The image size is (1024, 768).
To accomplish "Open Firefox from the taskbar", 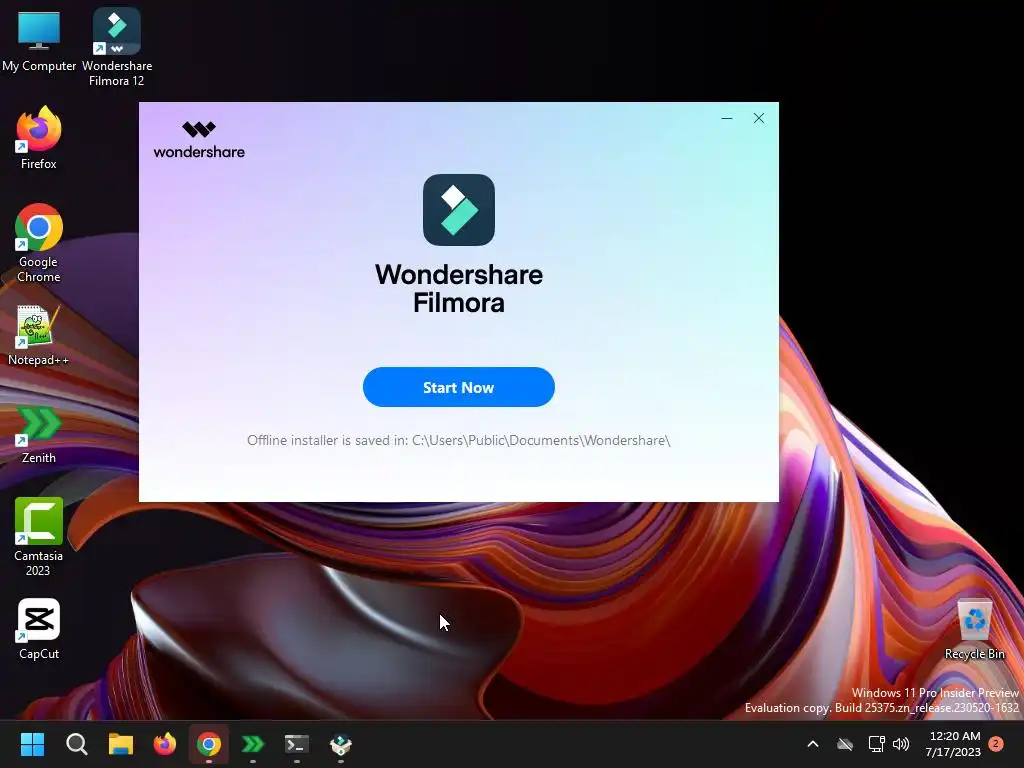I will point(165,744).
